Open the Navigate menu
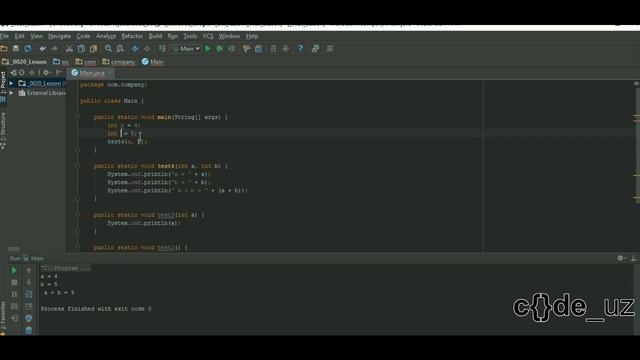640x360 pixels. click(59, 36)
